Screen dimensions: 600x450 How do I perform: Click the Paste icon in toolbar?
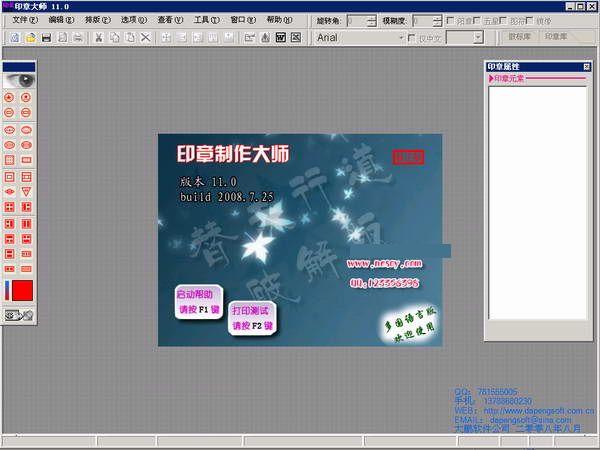click(x=130, y=38)
